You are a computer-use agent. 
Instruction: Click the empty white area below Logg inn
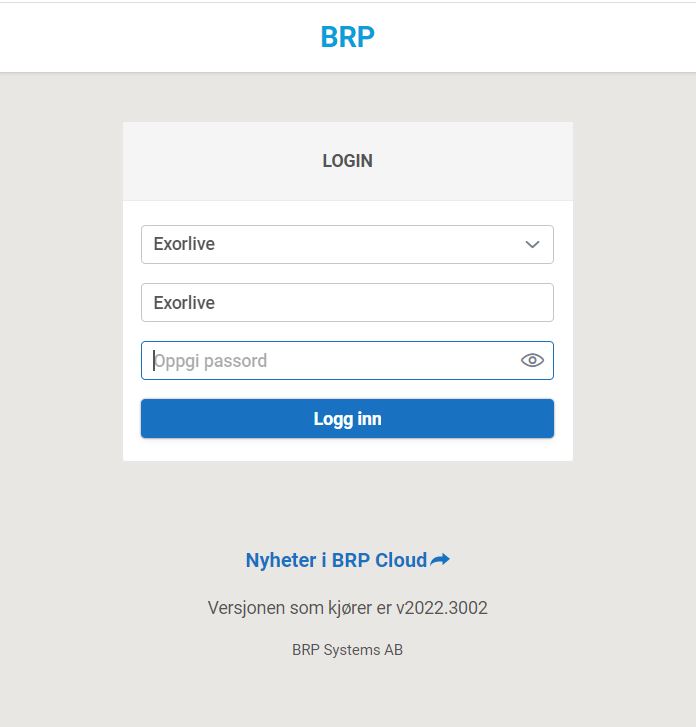(x=347, y=449)
